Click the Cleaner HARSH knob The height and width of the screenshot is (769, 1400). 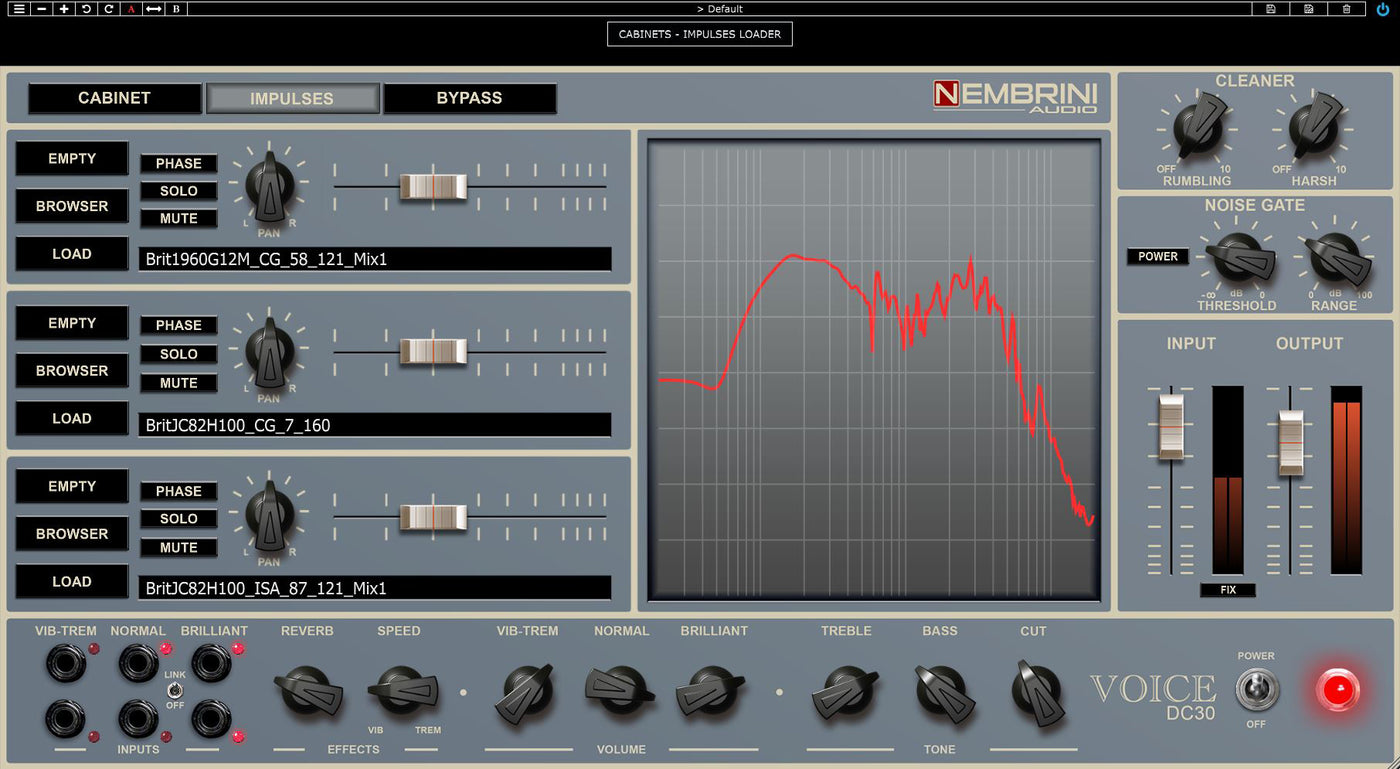coord(1314,128)
